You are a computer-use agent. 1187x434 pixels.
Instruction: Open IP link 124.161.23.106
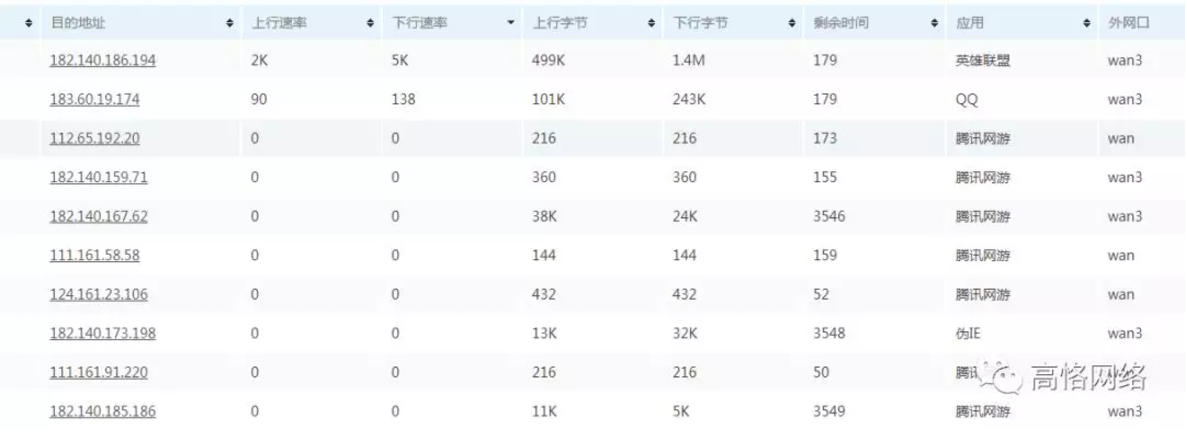click(x=98, y=295)
